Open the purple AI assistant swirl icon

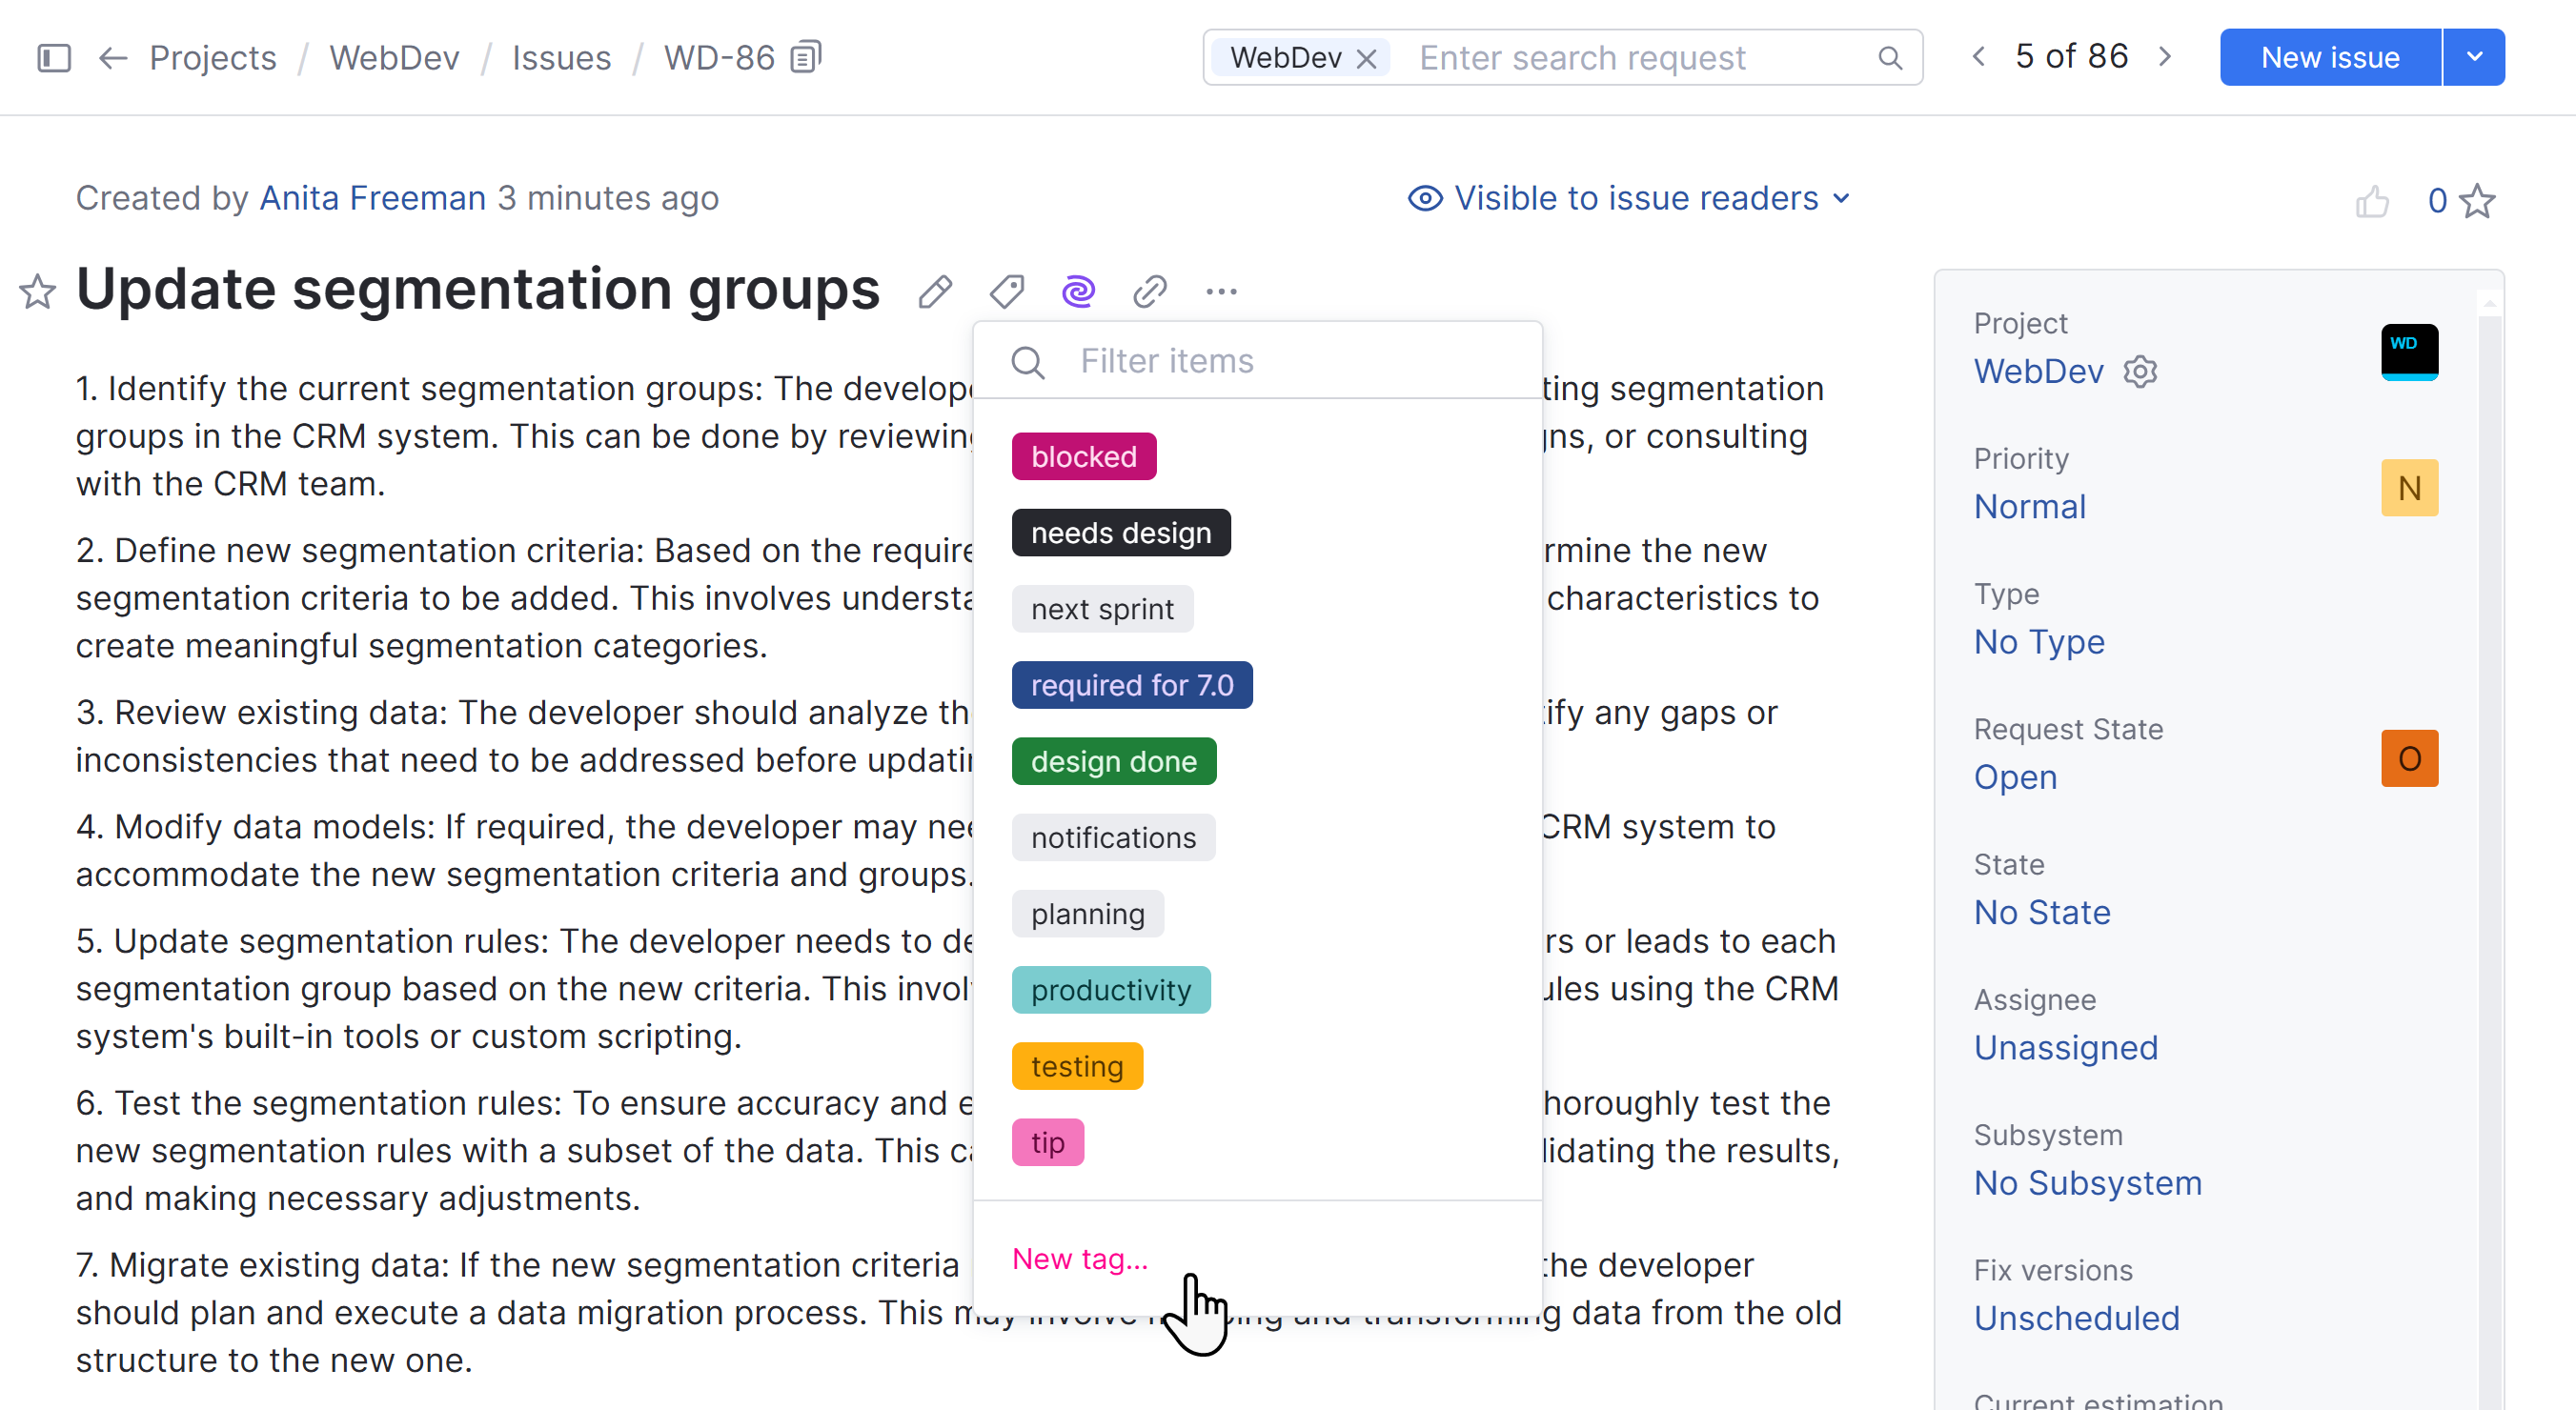(x=1078, y=292)
